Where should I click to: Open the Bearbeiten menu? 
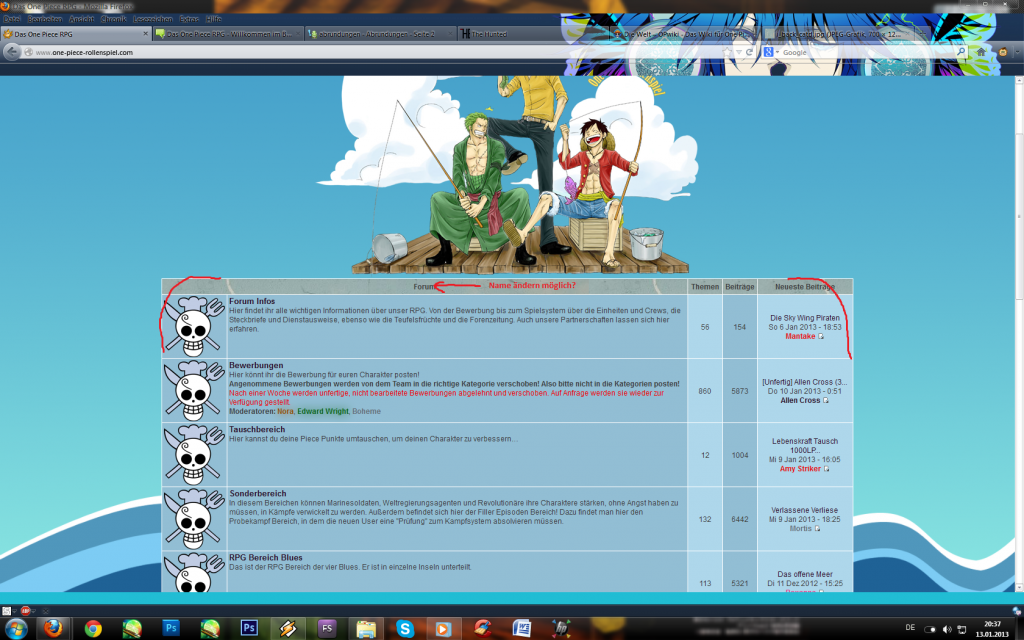44,19
